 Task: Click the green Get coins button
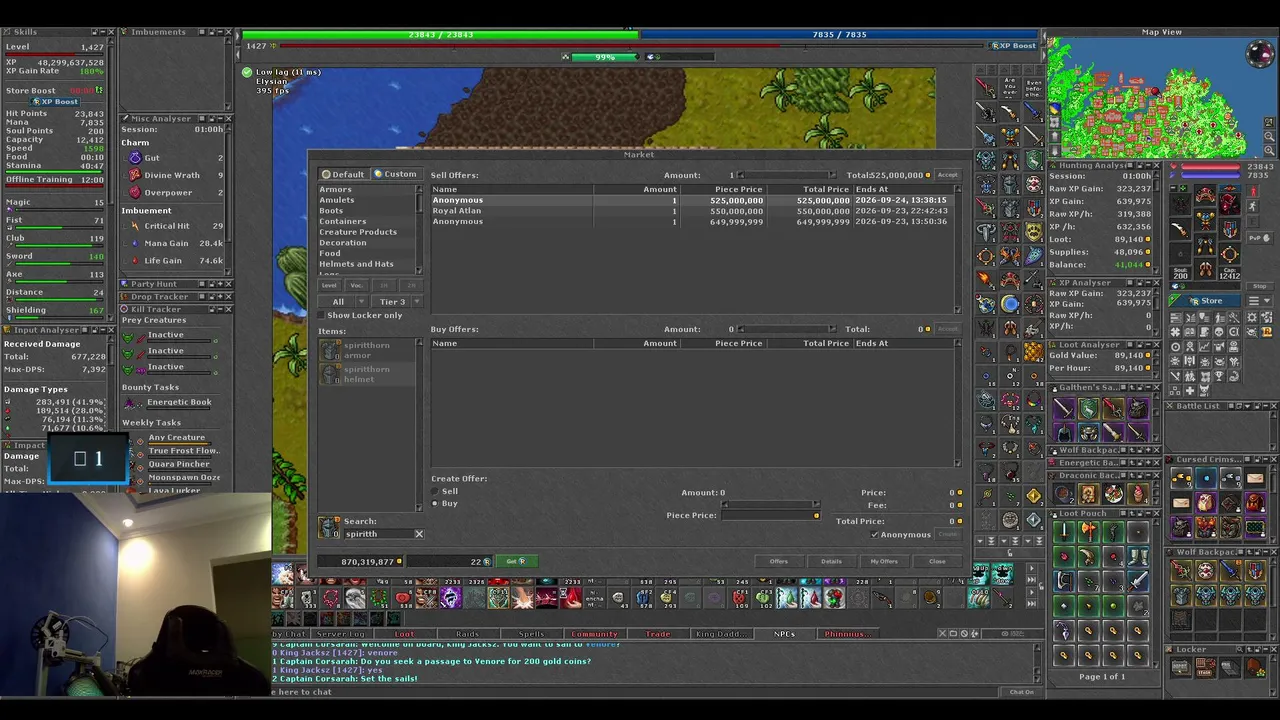click(515, 561)
